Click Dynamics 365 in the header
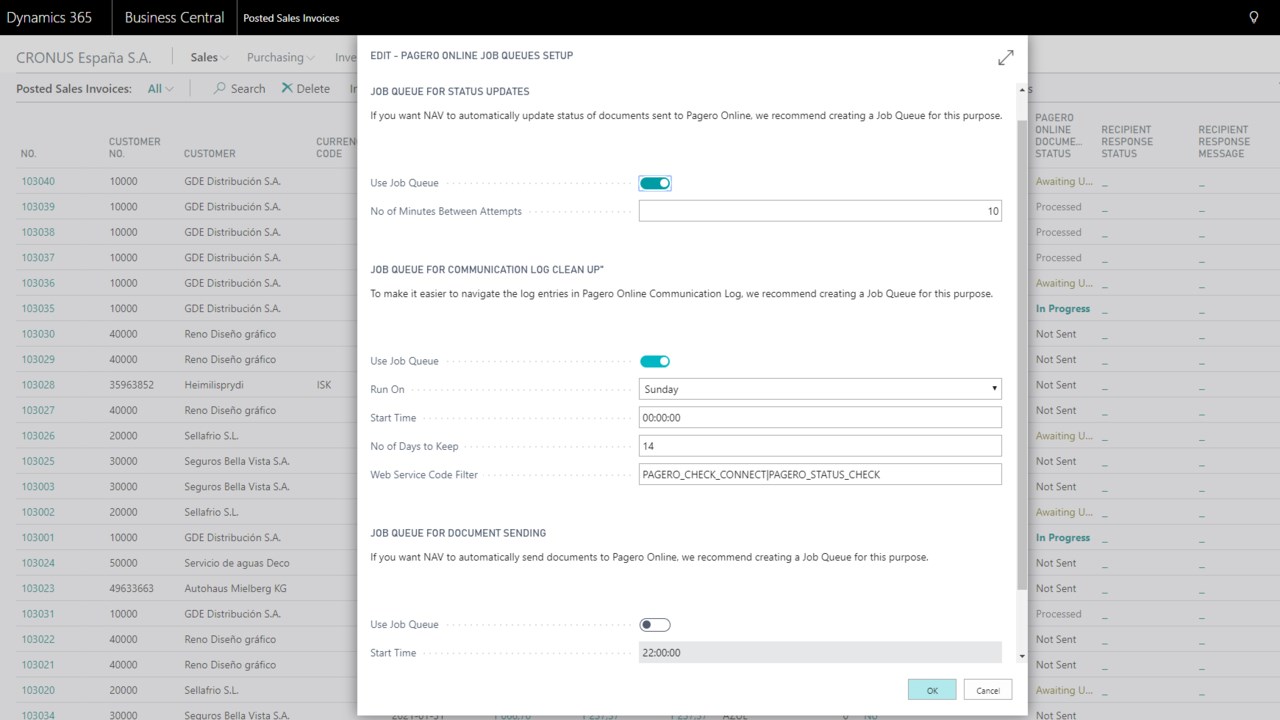This screenshot has width=1280, height=720. tap(48, 18)
